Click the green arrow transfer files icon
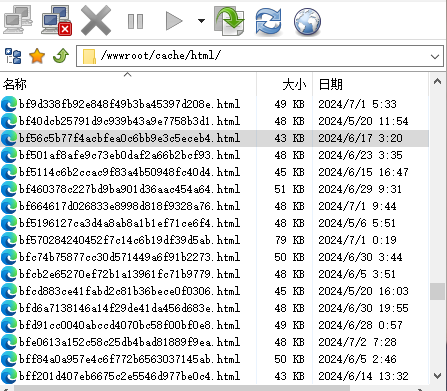 [x=229, y=21]
